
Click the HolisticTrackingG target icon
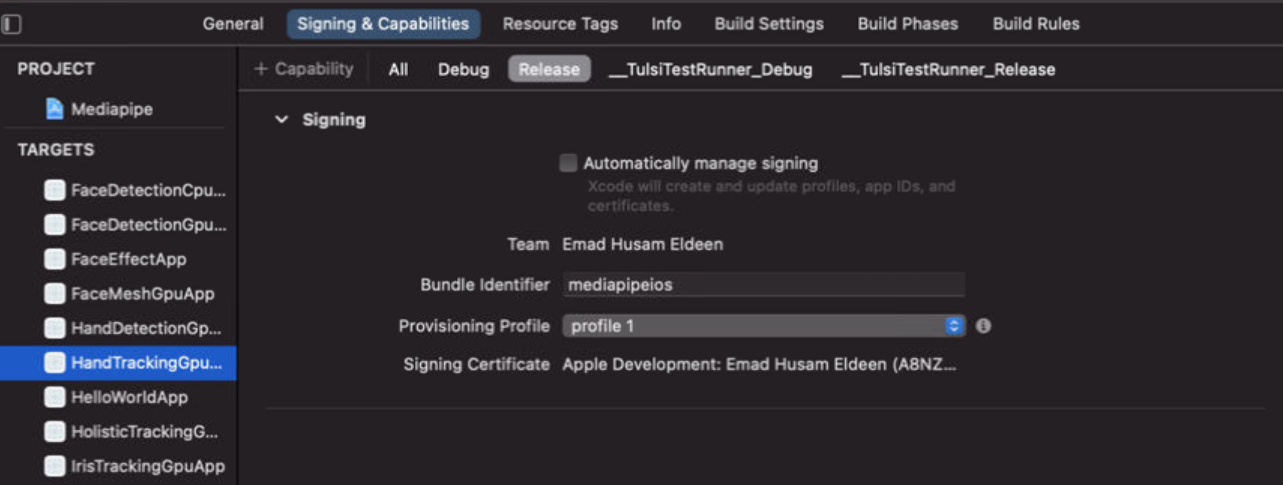pyautogui.click(x=55, y=432)
